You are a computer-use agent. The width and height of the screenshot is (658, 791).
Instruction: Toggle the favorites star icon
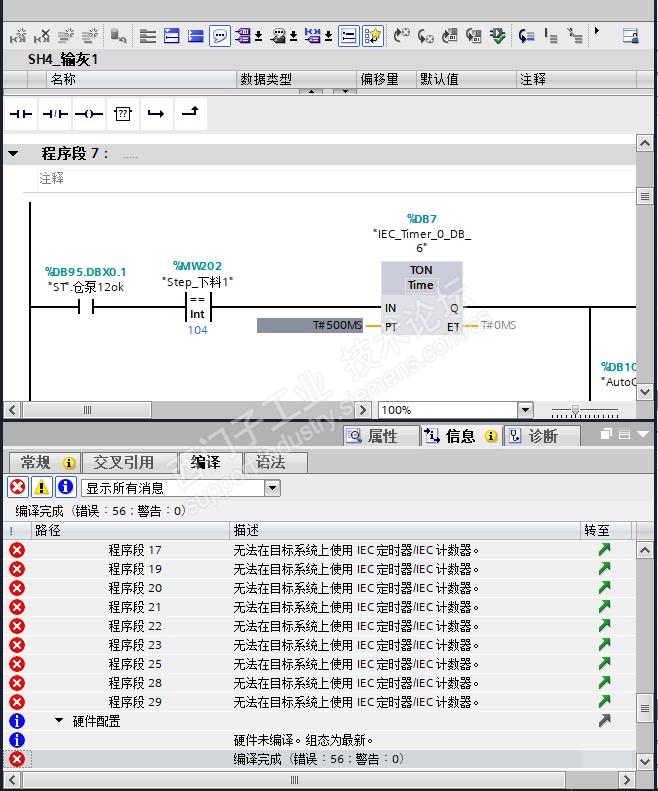coord(373,36)
